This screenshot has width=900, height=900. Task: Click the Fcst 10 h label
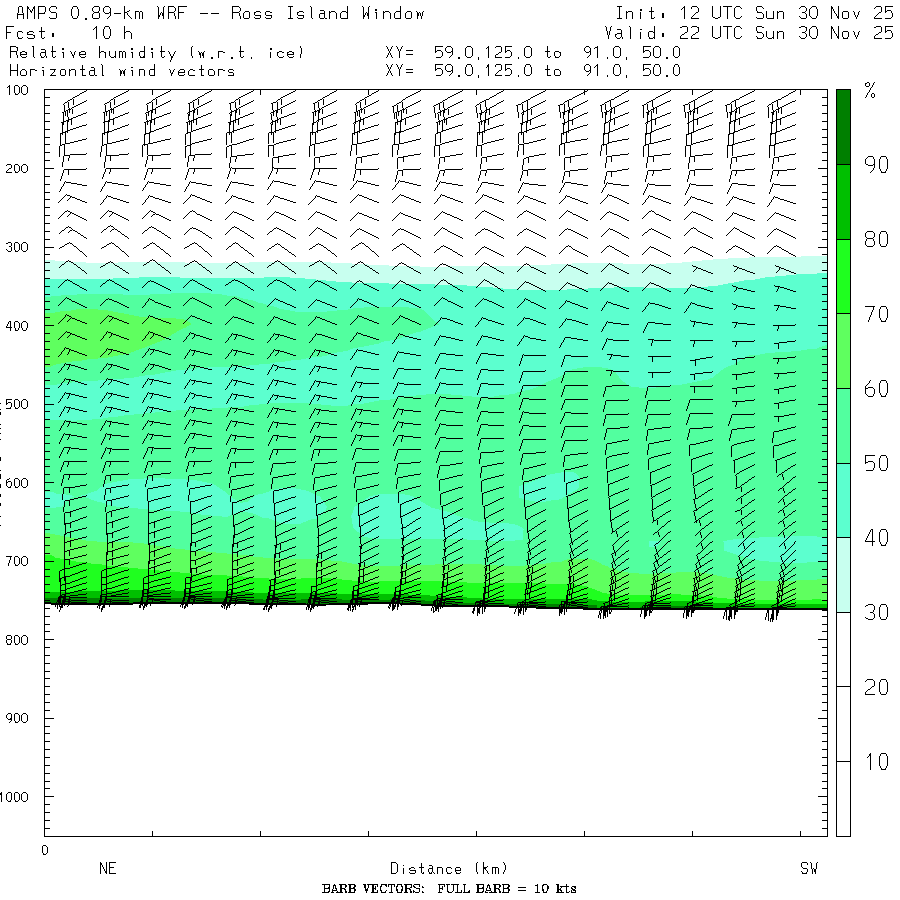point(68,33)
